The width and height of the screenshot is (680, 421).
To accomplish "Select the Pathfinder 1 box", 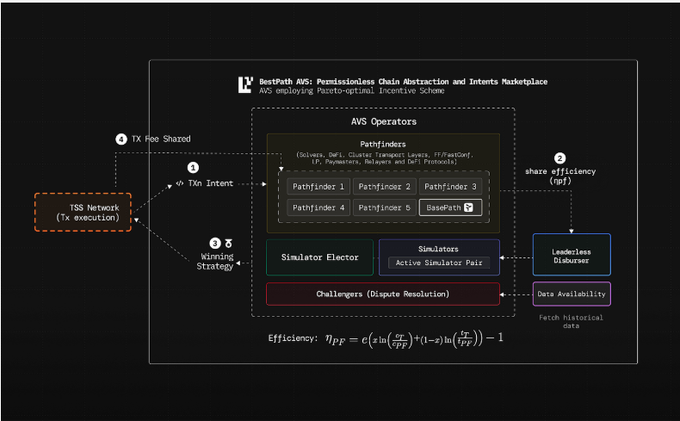I will [318, 186].
